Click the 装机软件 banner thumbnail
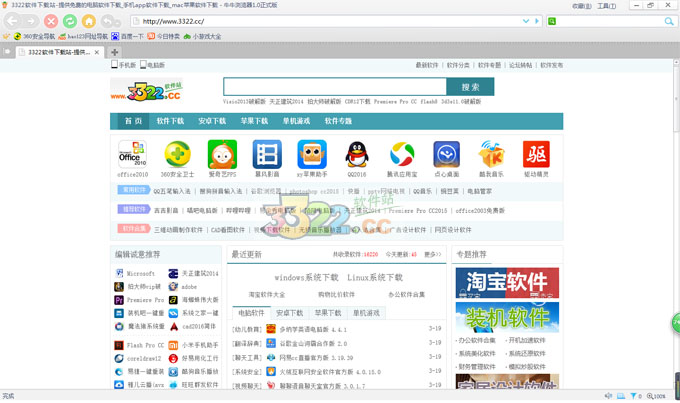Image resolution: width=680 pixels, height=403 pixels. 507,318
